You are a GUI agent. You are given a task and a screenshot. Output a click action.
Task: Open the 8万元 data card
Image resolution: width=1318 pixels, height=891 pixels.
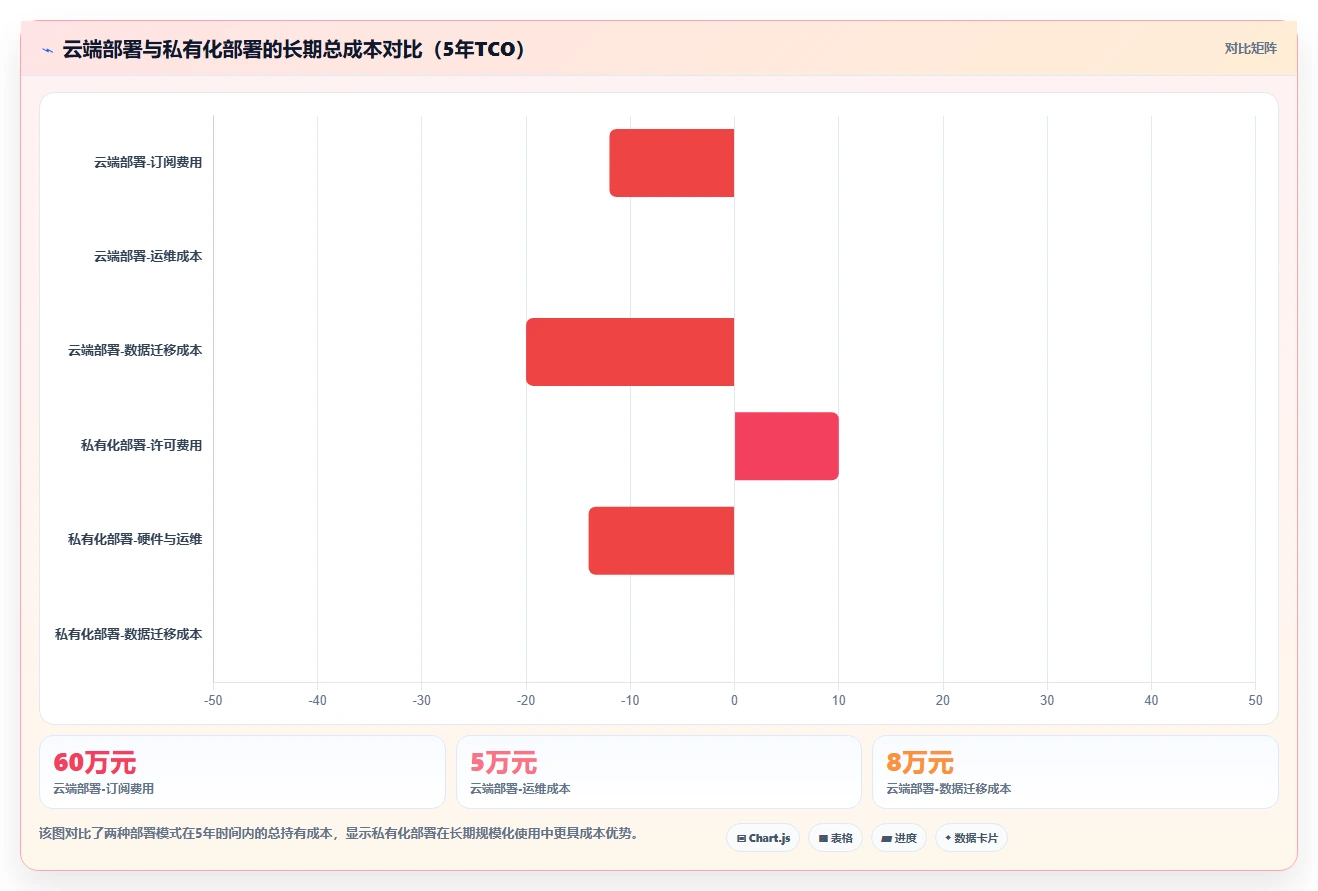pos(1075,772)
